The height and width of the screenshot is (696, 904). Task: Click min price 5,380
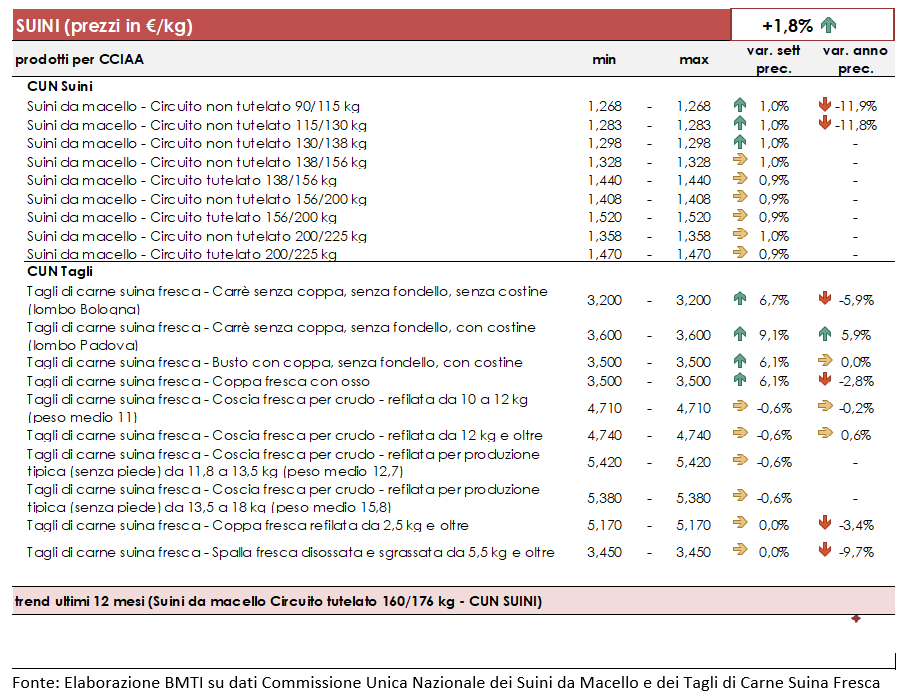coord(605,498)
